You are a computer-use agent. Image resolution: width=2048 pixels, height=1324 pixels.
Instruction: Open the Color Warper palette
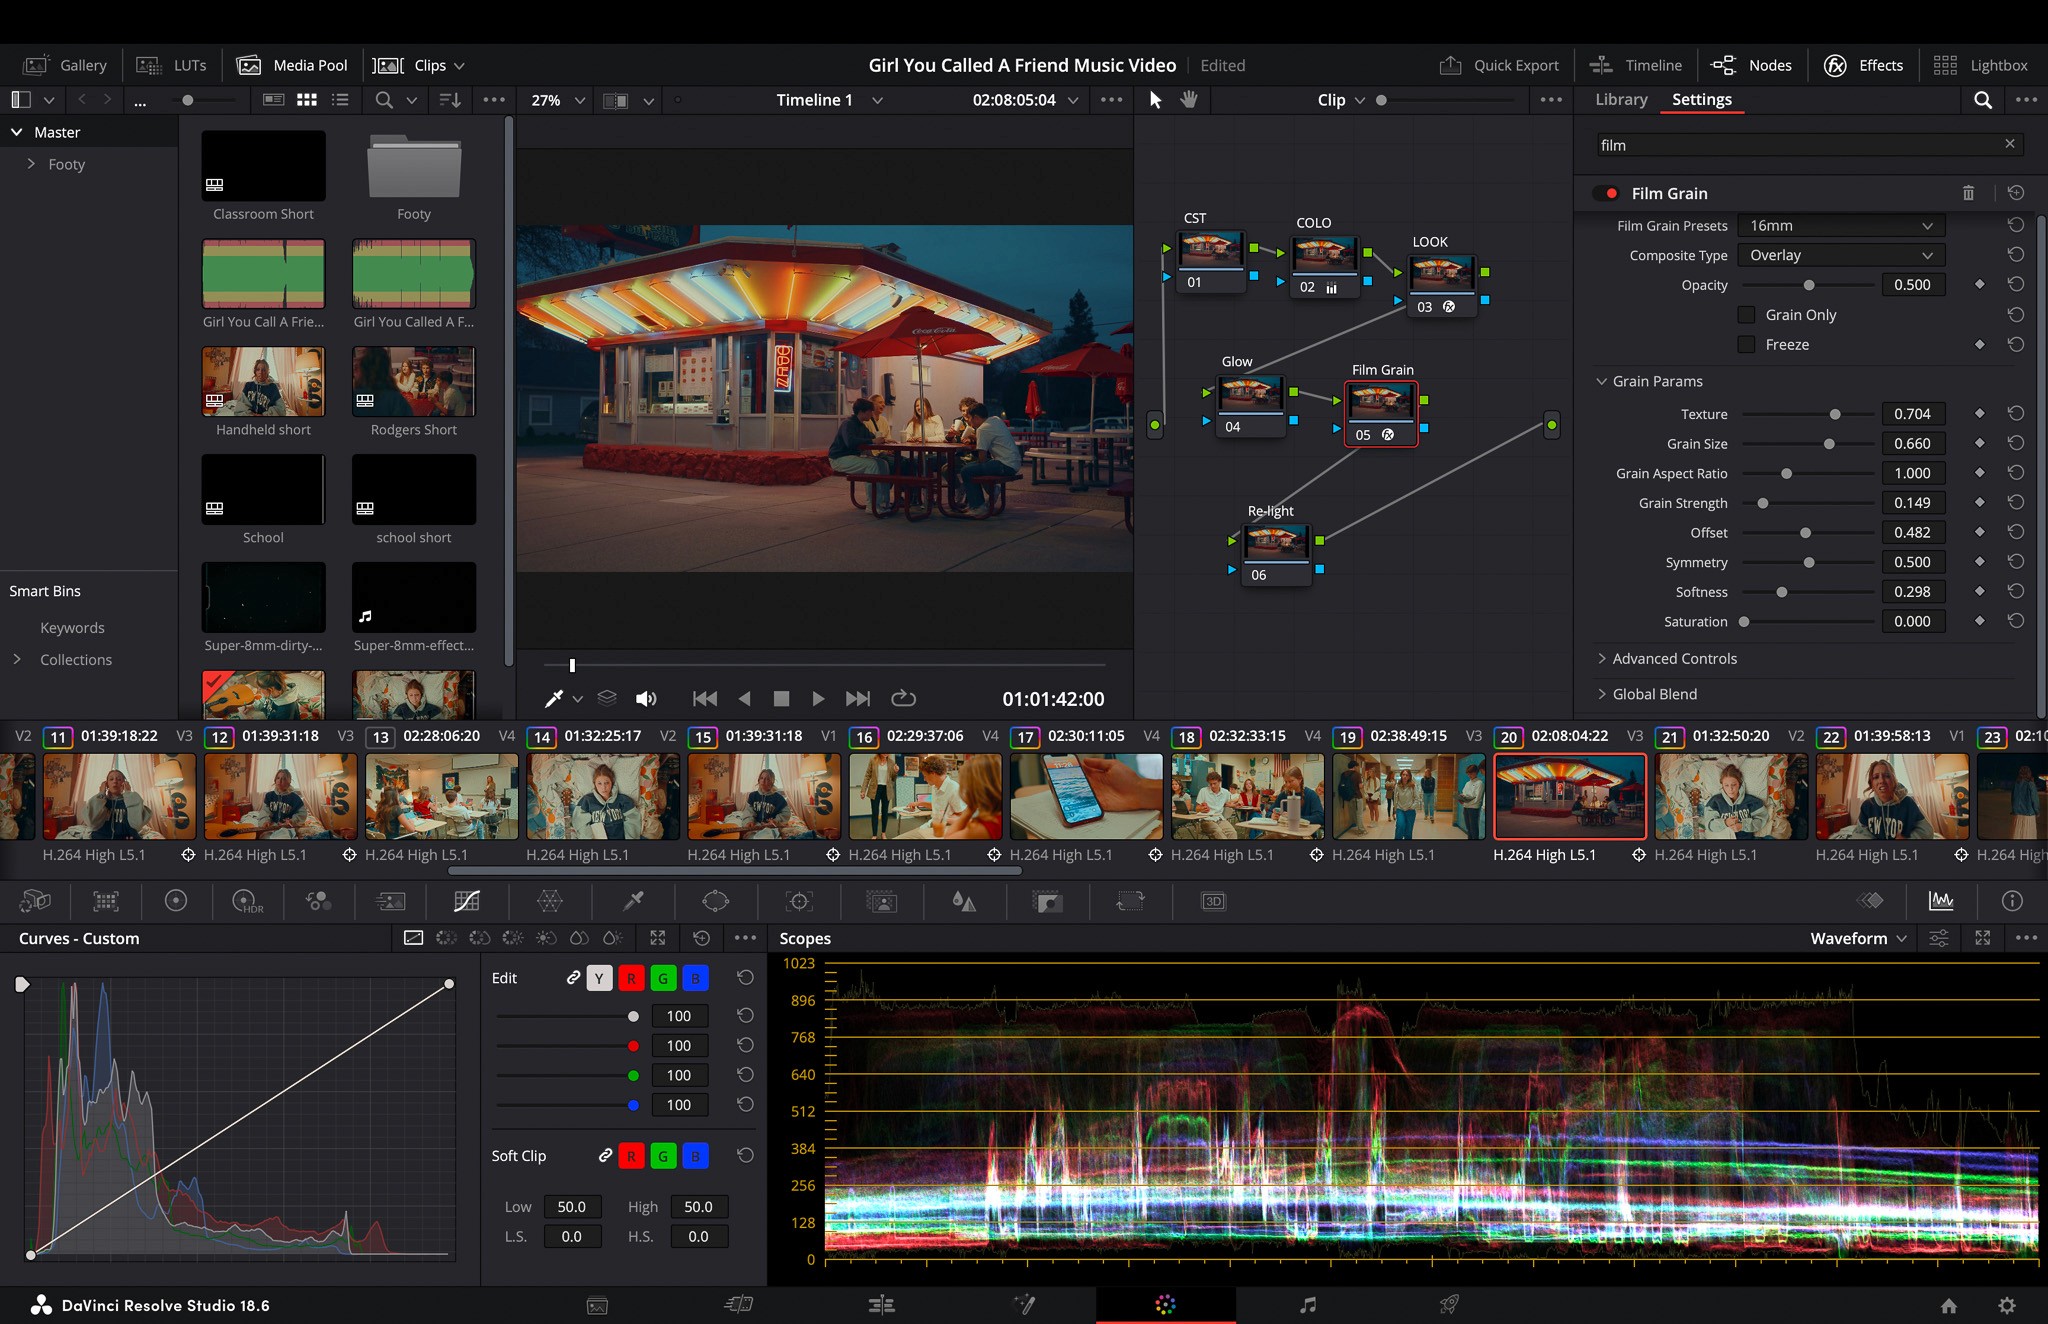(x=550, y=901)
